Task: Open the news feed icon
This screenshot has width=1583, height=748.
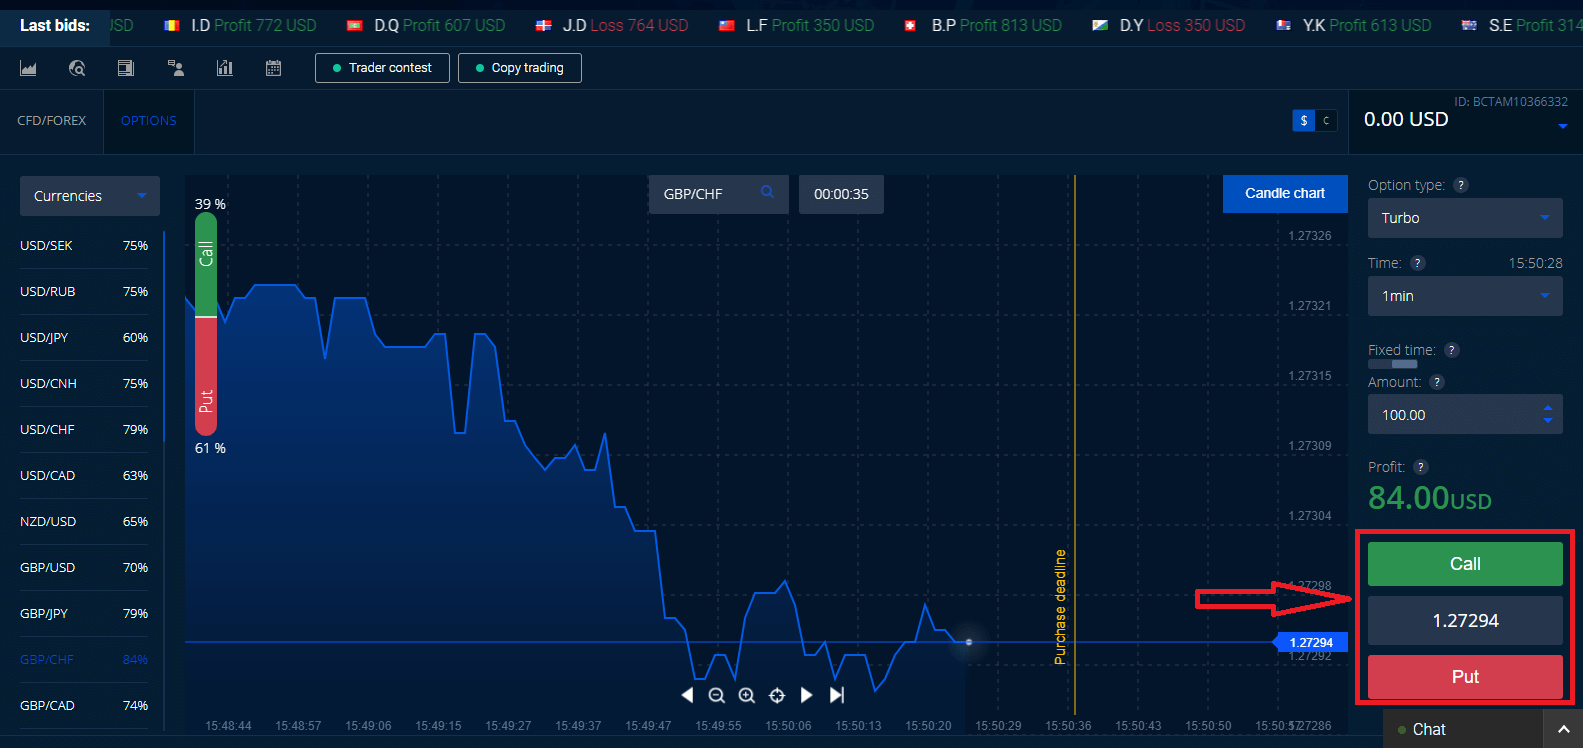Action: point(126,68)
